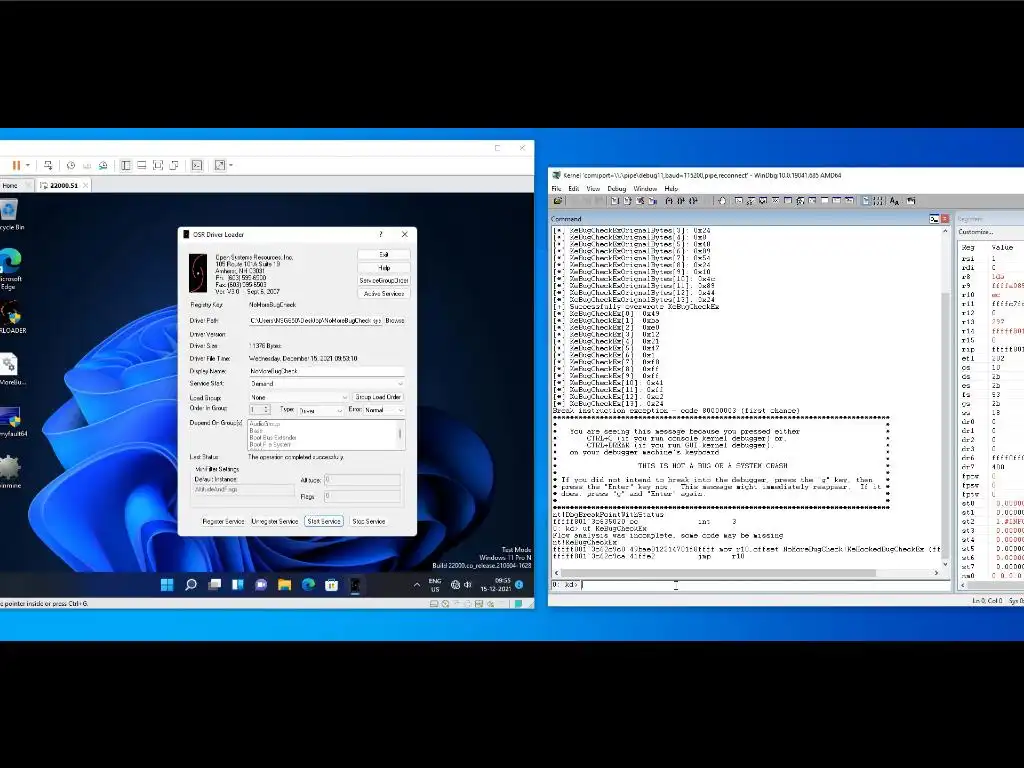
Task: Open ServiceGroupOrder in OSR Driver Loader
Action: [384, 281]
